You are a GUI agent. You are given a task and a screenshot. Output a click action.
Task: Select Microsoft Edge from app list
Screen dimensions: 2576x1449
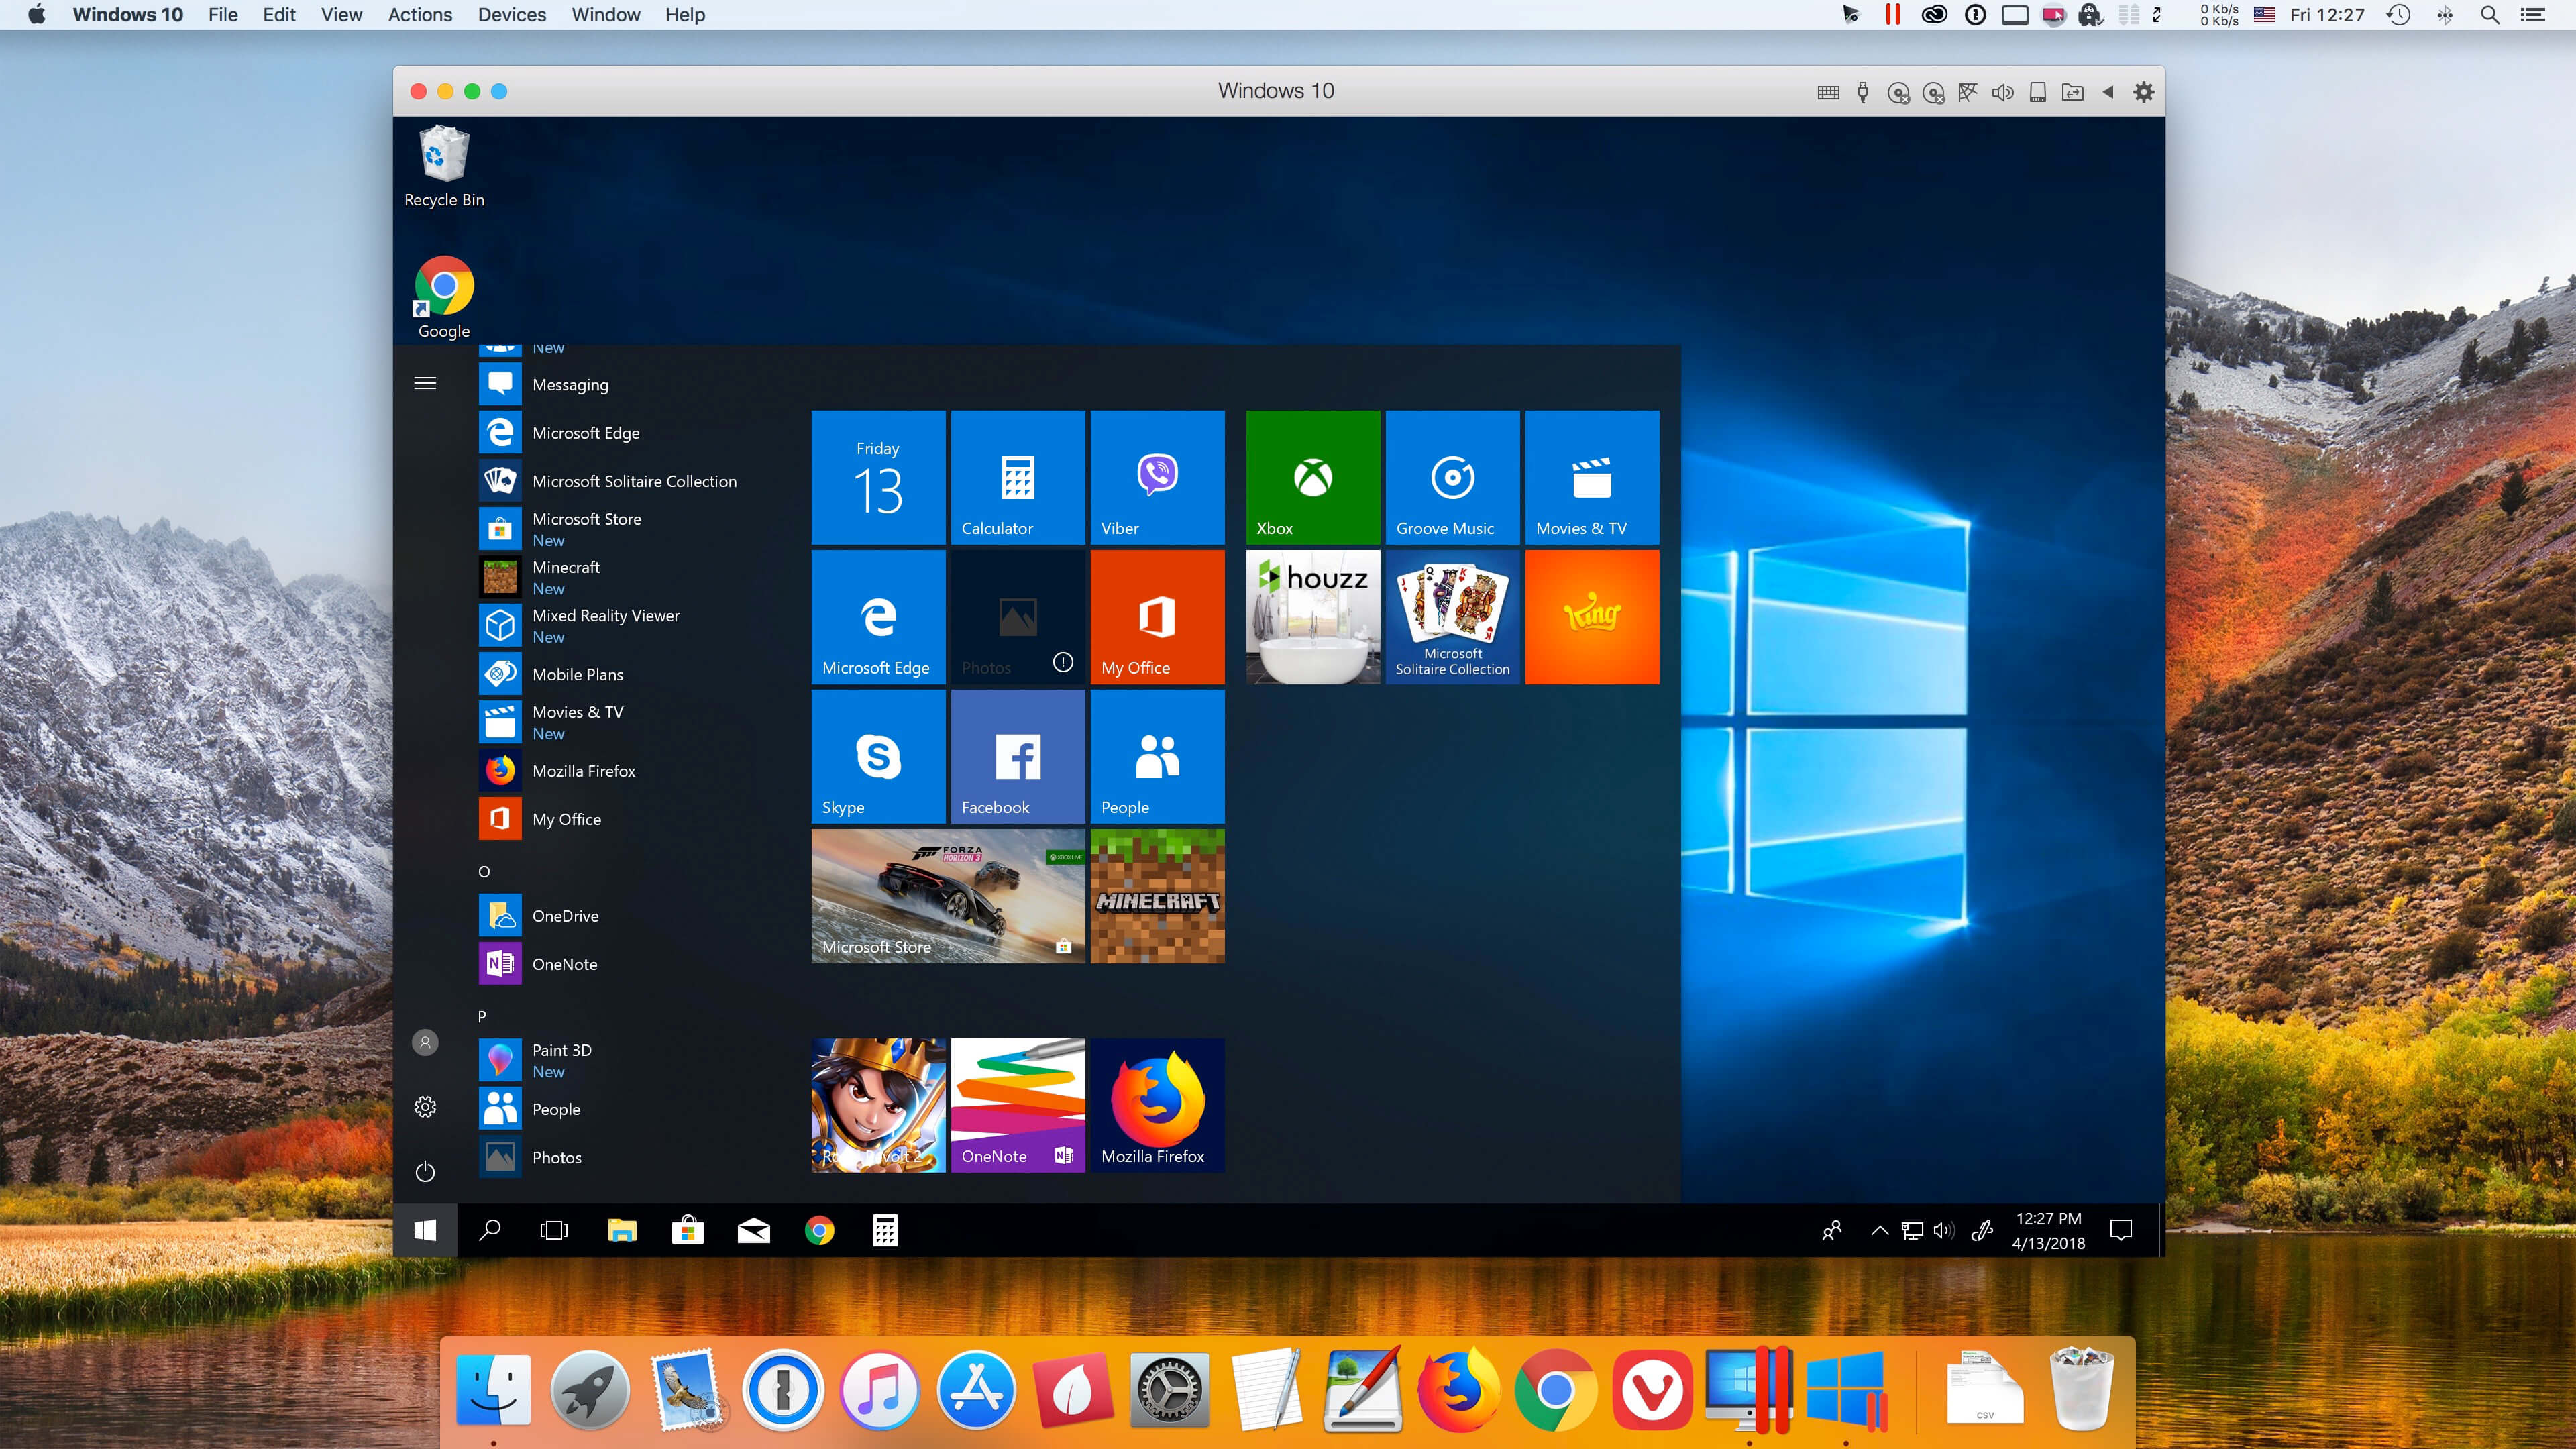[584, 432]
